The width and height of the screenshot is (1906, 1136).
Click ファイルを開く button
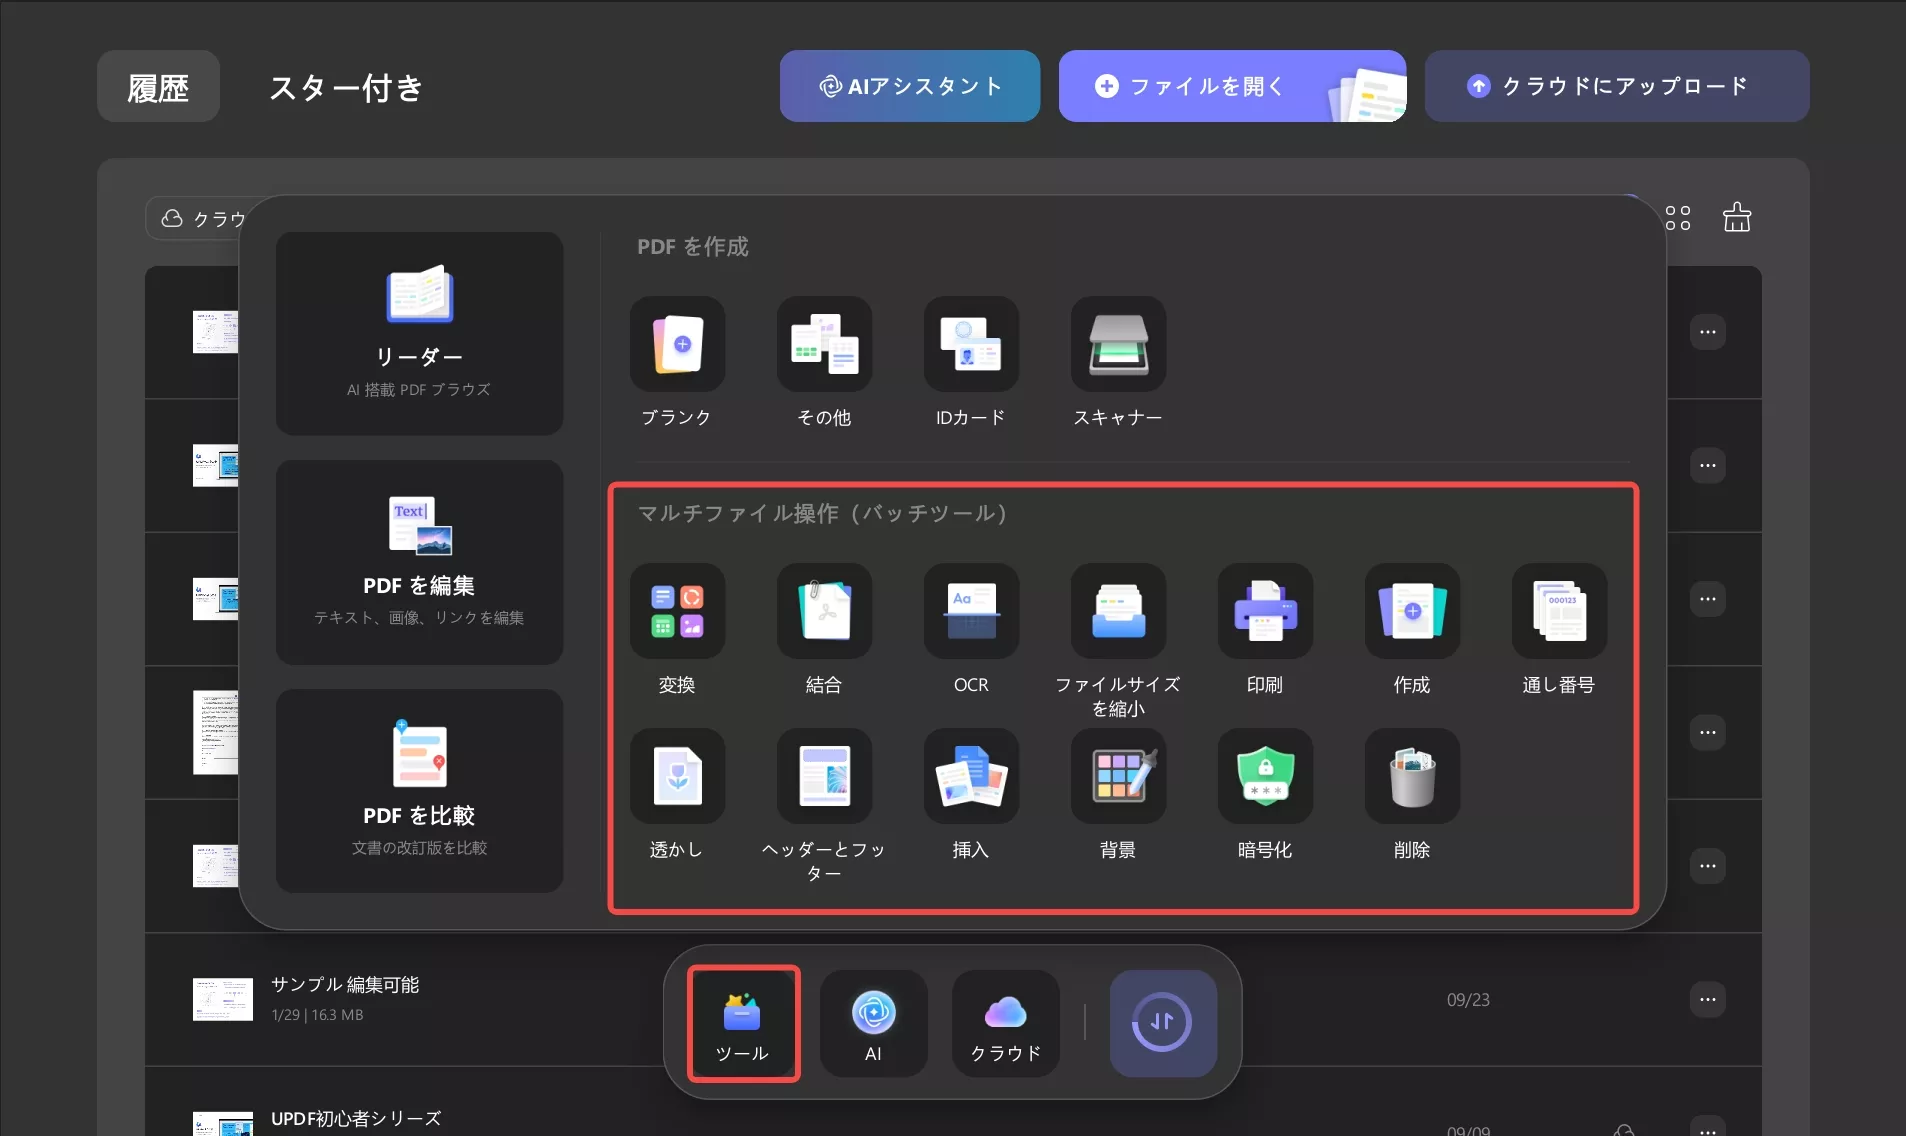[1232, 86]
